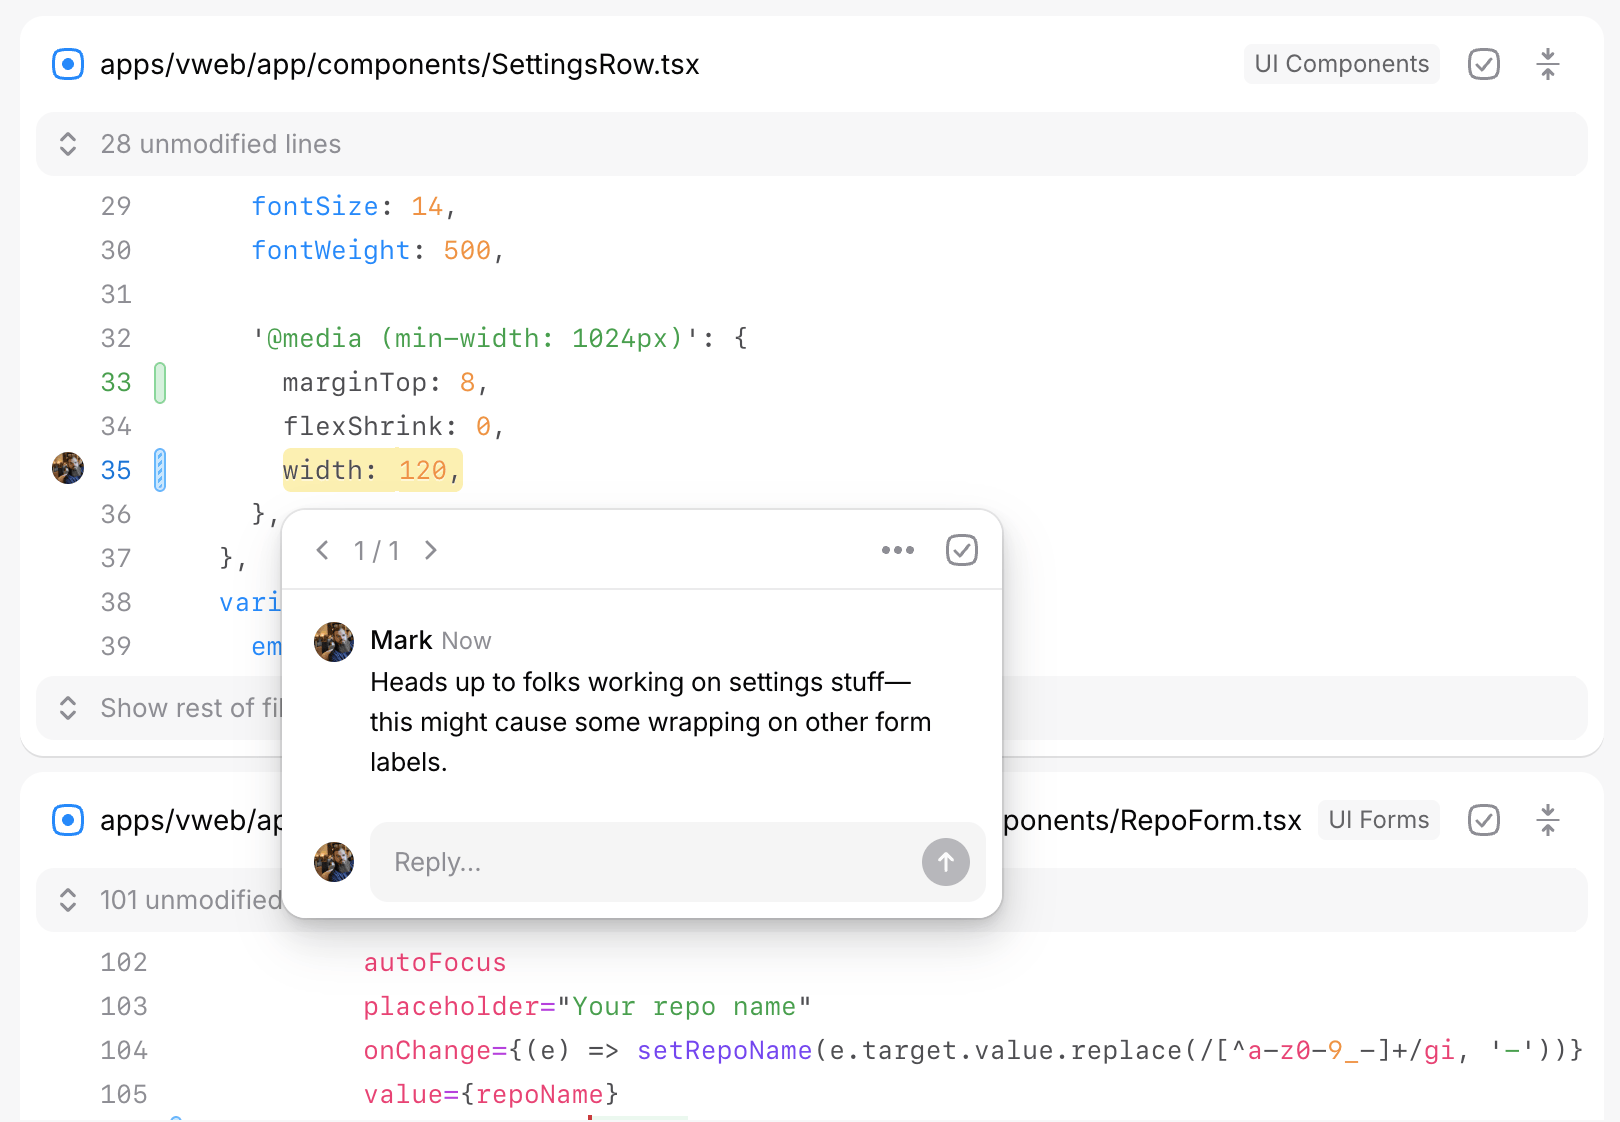The width and height of the screenshot is (1620, 1122).
Task: Collapse the RepoForm.tsx file diff
Action: 1547,820
